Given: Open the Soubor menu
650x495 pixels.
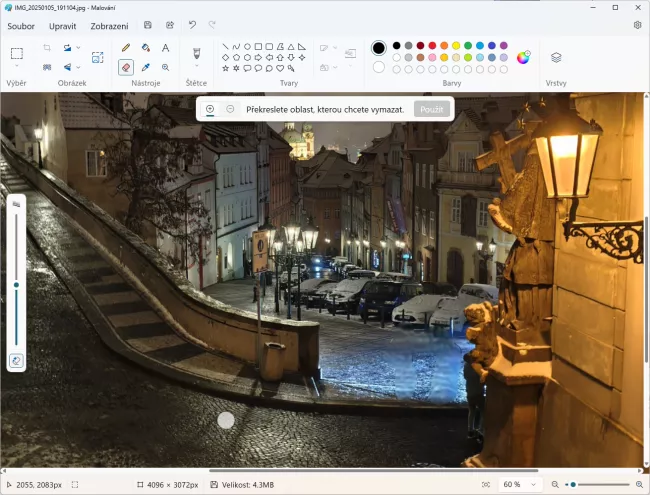Looking at the screenshot, I should (21, 25).
